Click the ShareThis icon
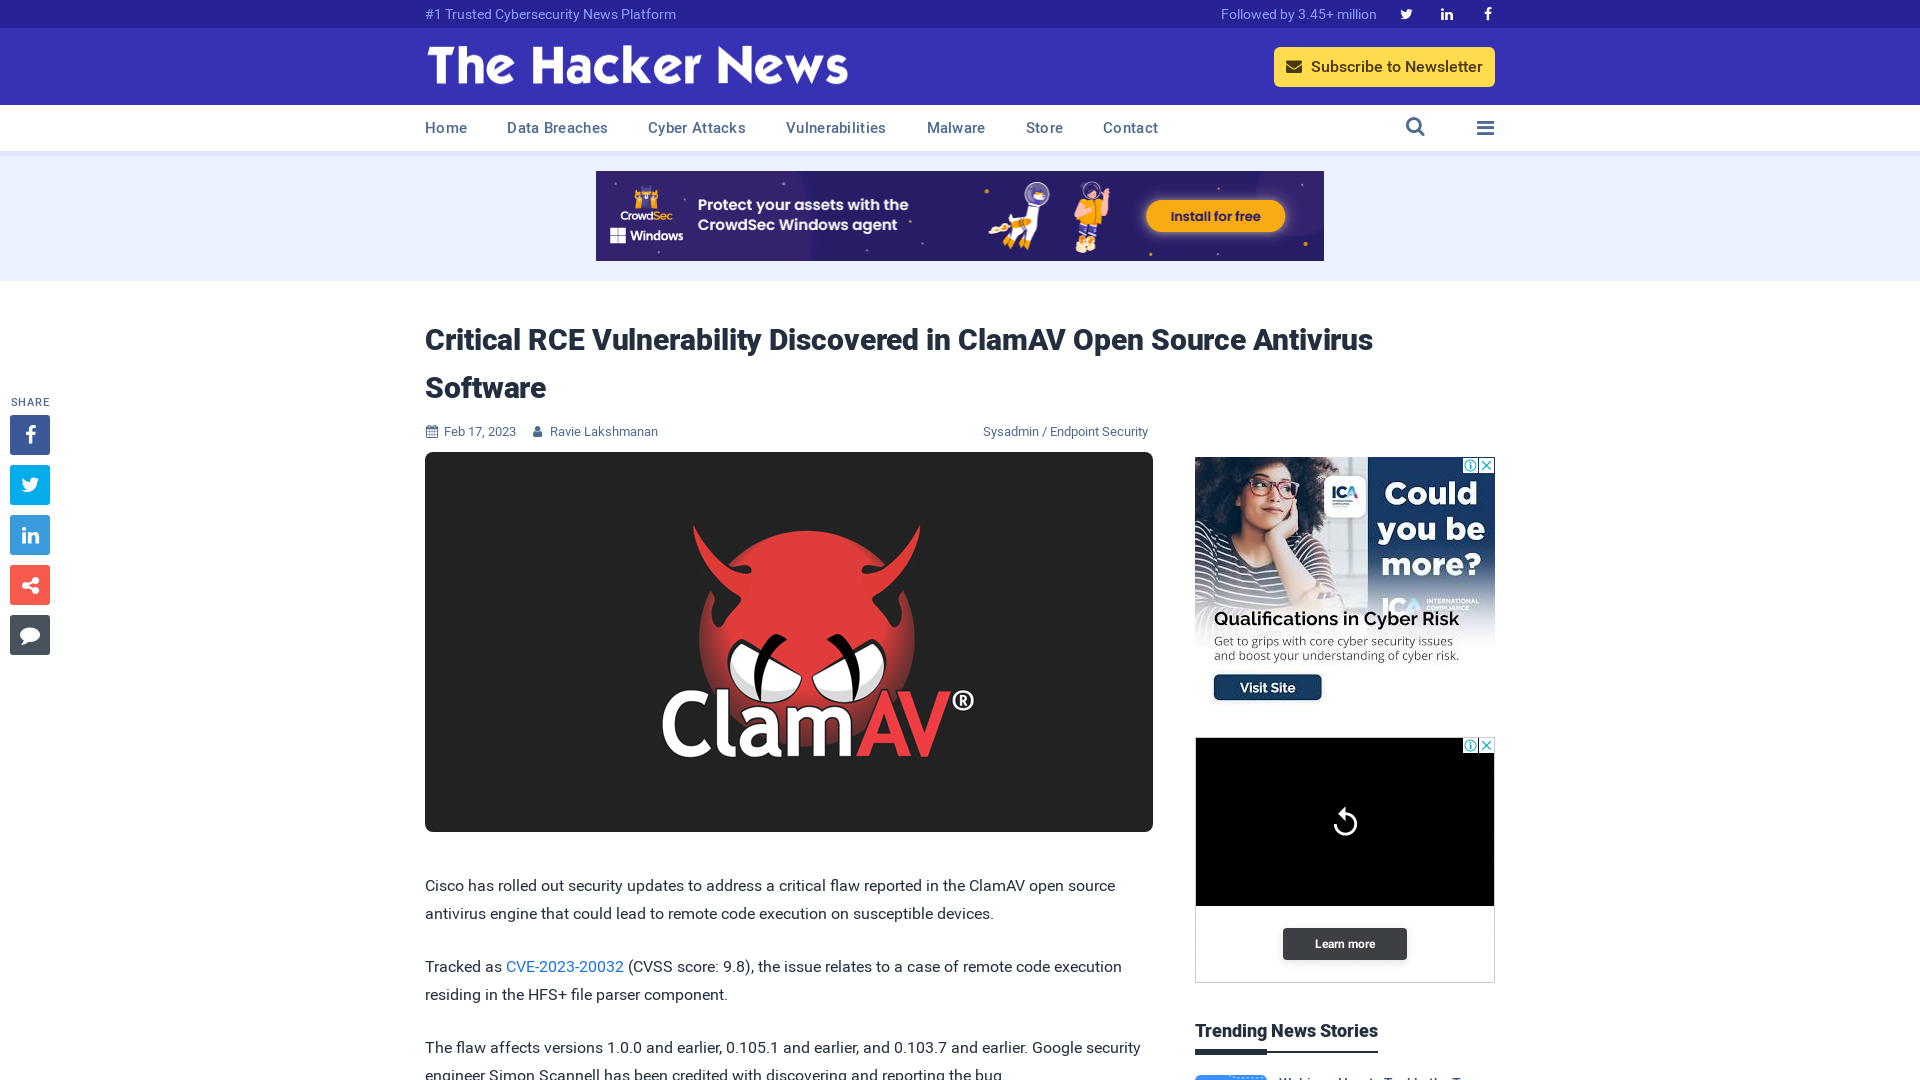 point(29,584)
